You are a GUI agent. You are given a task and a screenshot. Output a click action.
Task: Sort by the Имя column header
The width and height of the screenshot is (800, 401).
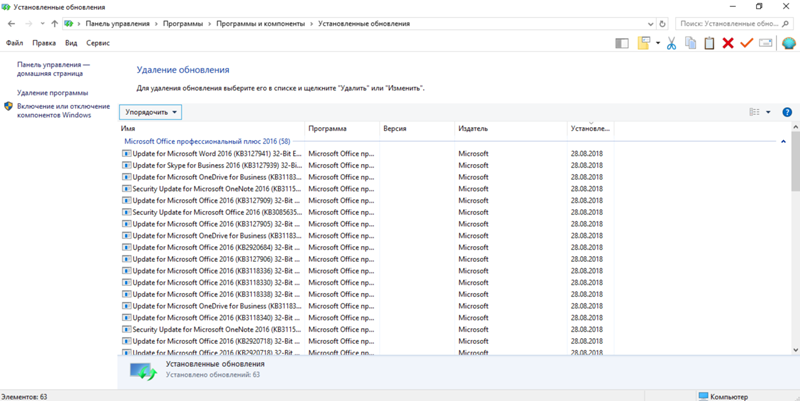212,129
